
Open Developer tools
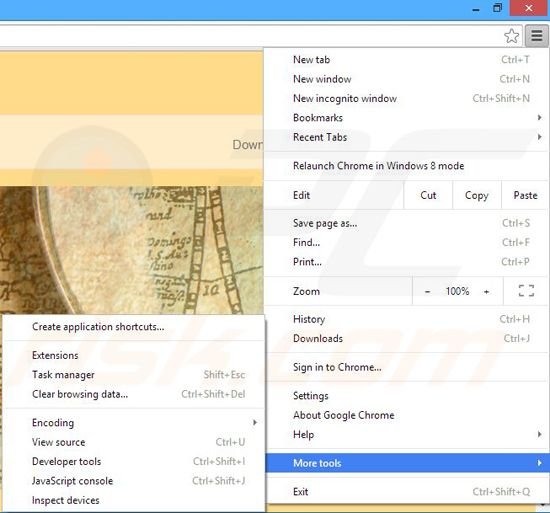click(x=133, y=461)
